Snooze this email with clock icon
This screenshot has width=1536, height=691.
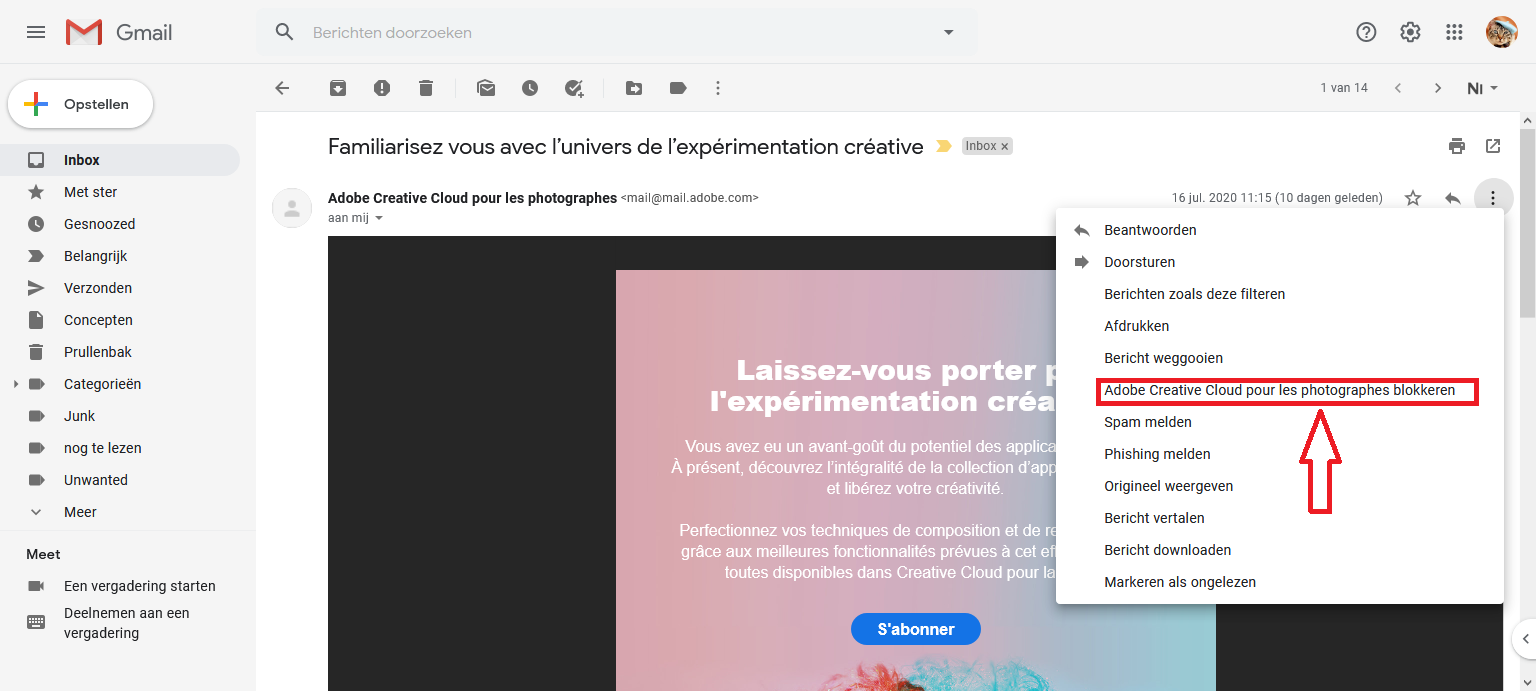point(530,88)
